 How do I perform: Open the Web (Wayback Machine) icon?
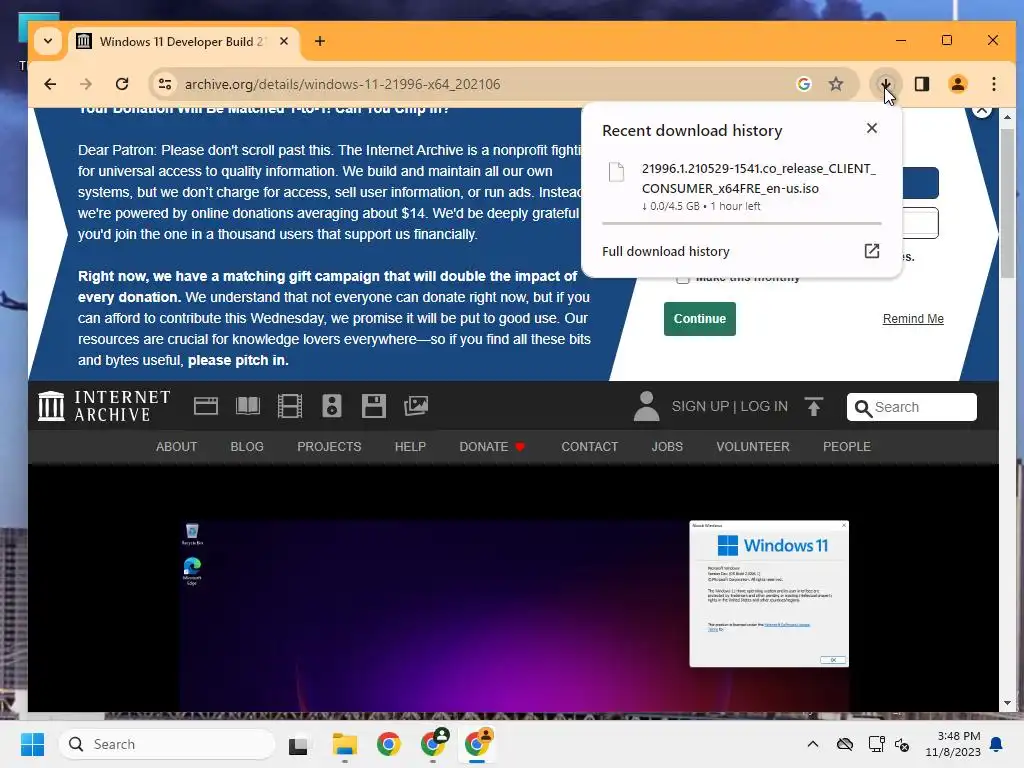(x=206, y=406)
